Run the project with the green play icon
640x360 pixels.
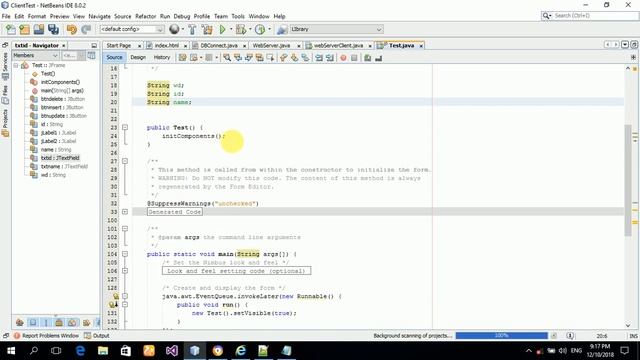click(x=222, y=29)
